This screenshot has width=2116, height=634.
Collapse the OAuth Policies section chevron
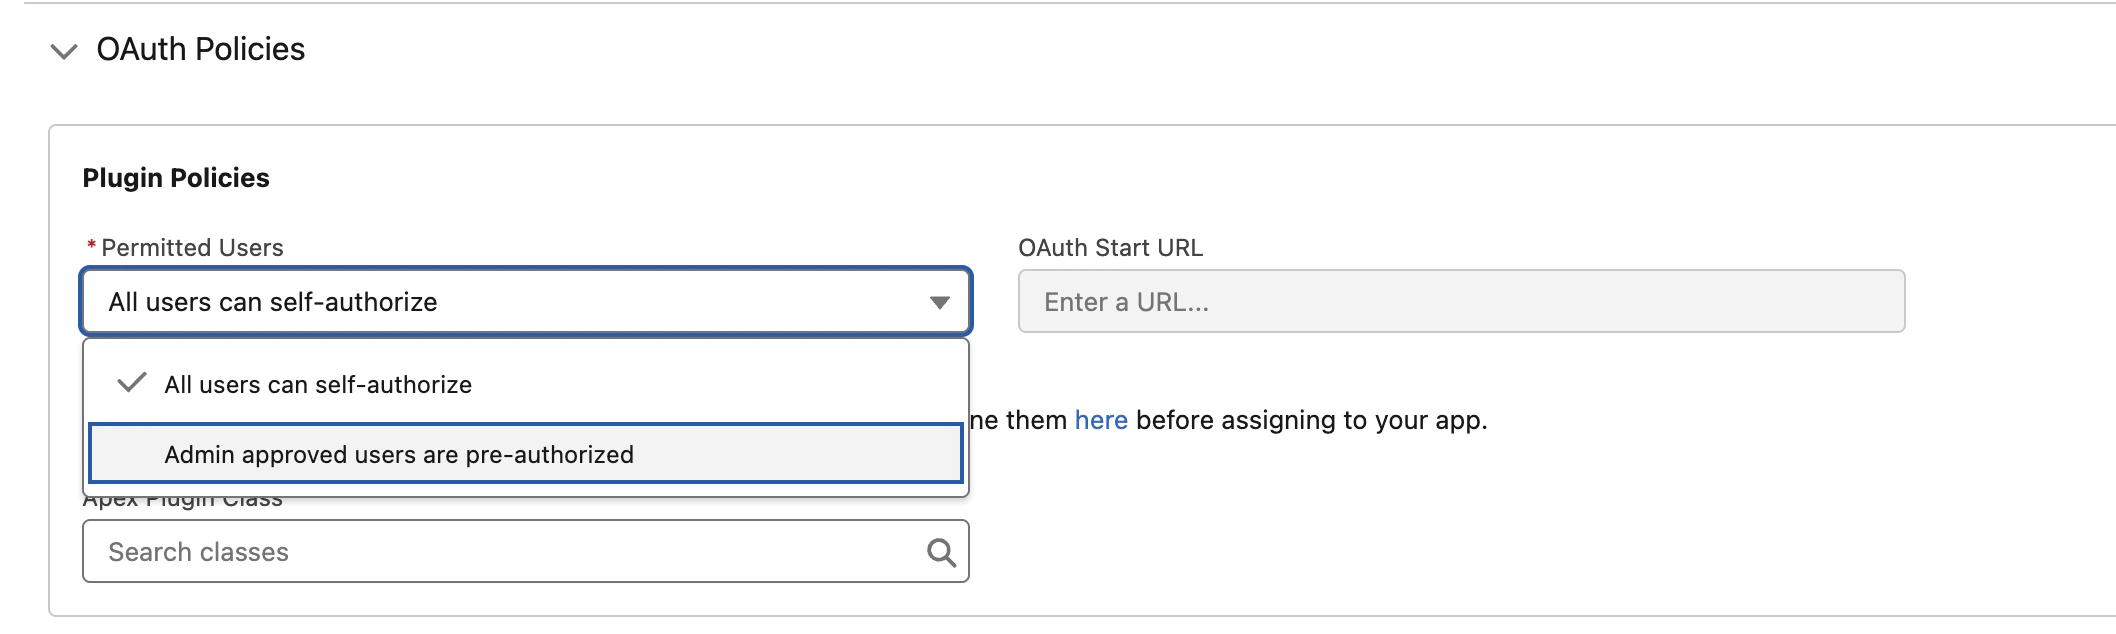tap(64, 51)
